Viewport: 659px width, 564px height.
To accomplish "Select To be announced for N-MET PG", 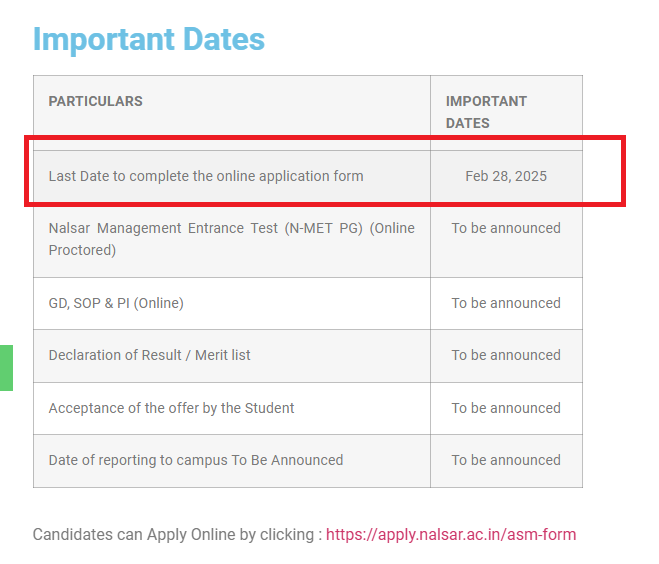I will tap(506, 228).
